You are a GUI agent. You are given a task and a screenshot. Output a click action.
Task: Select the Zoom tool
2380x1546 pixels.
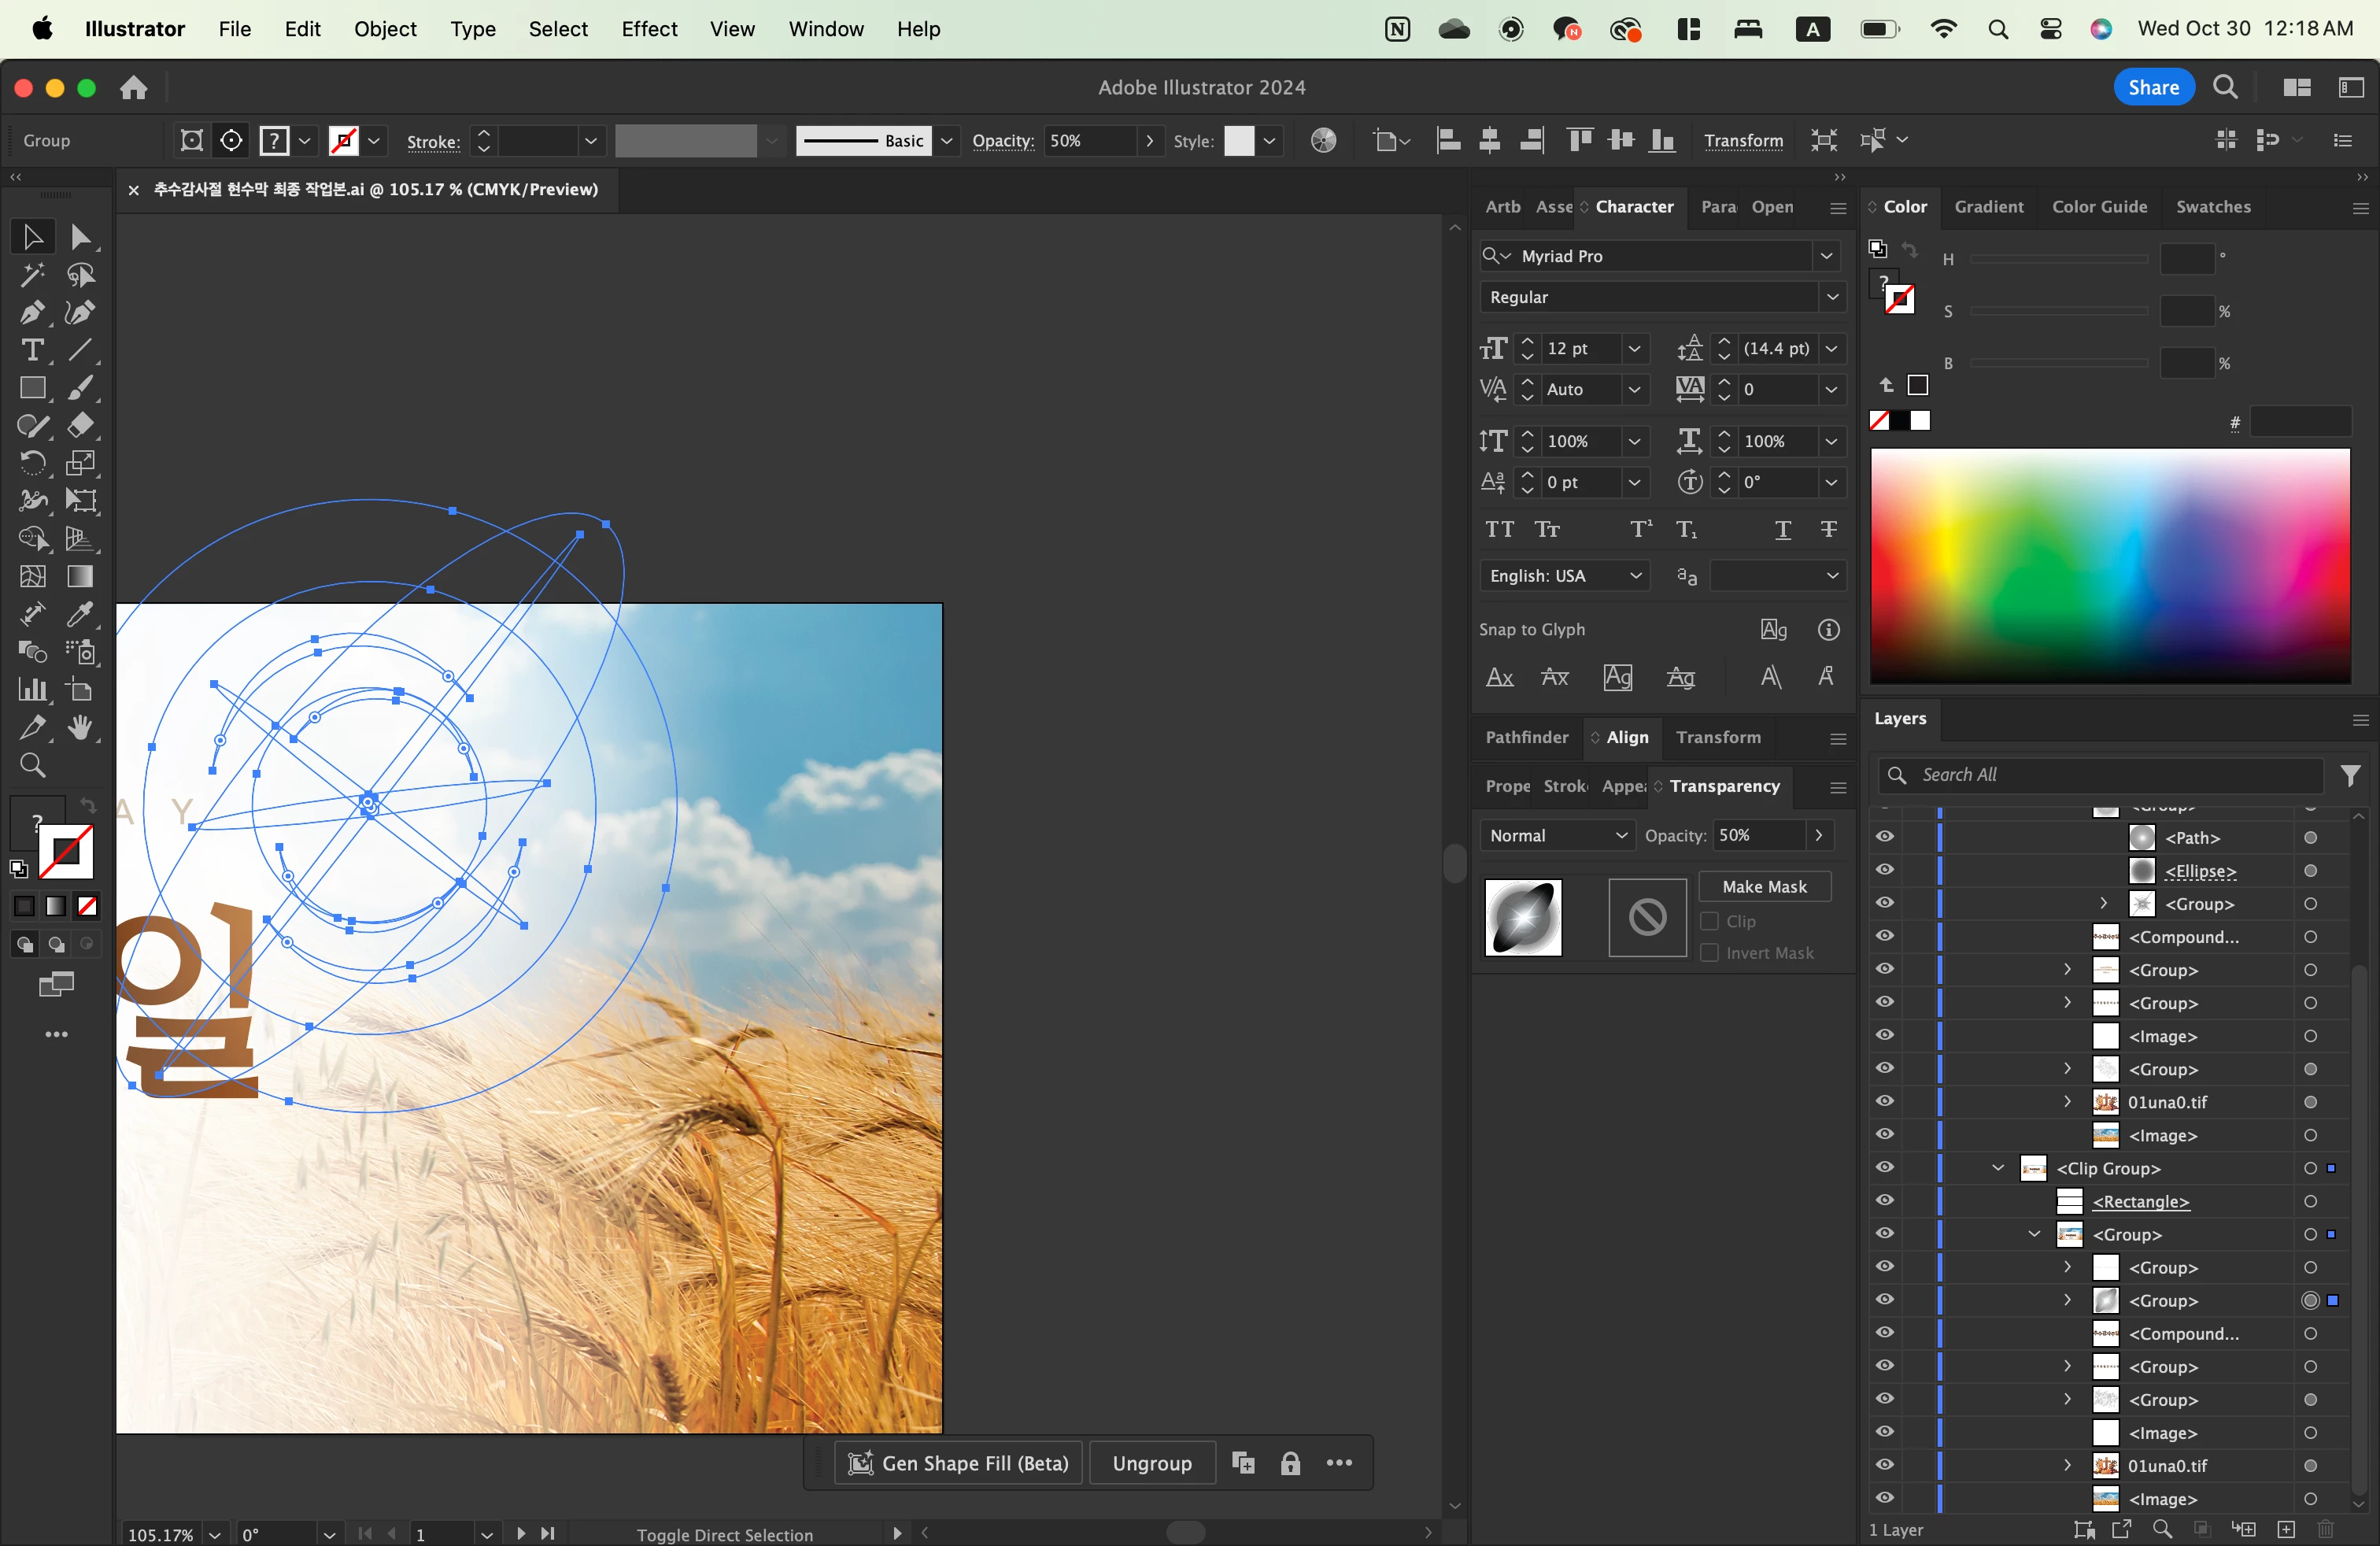coord(32,766)
